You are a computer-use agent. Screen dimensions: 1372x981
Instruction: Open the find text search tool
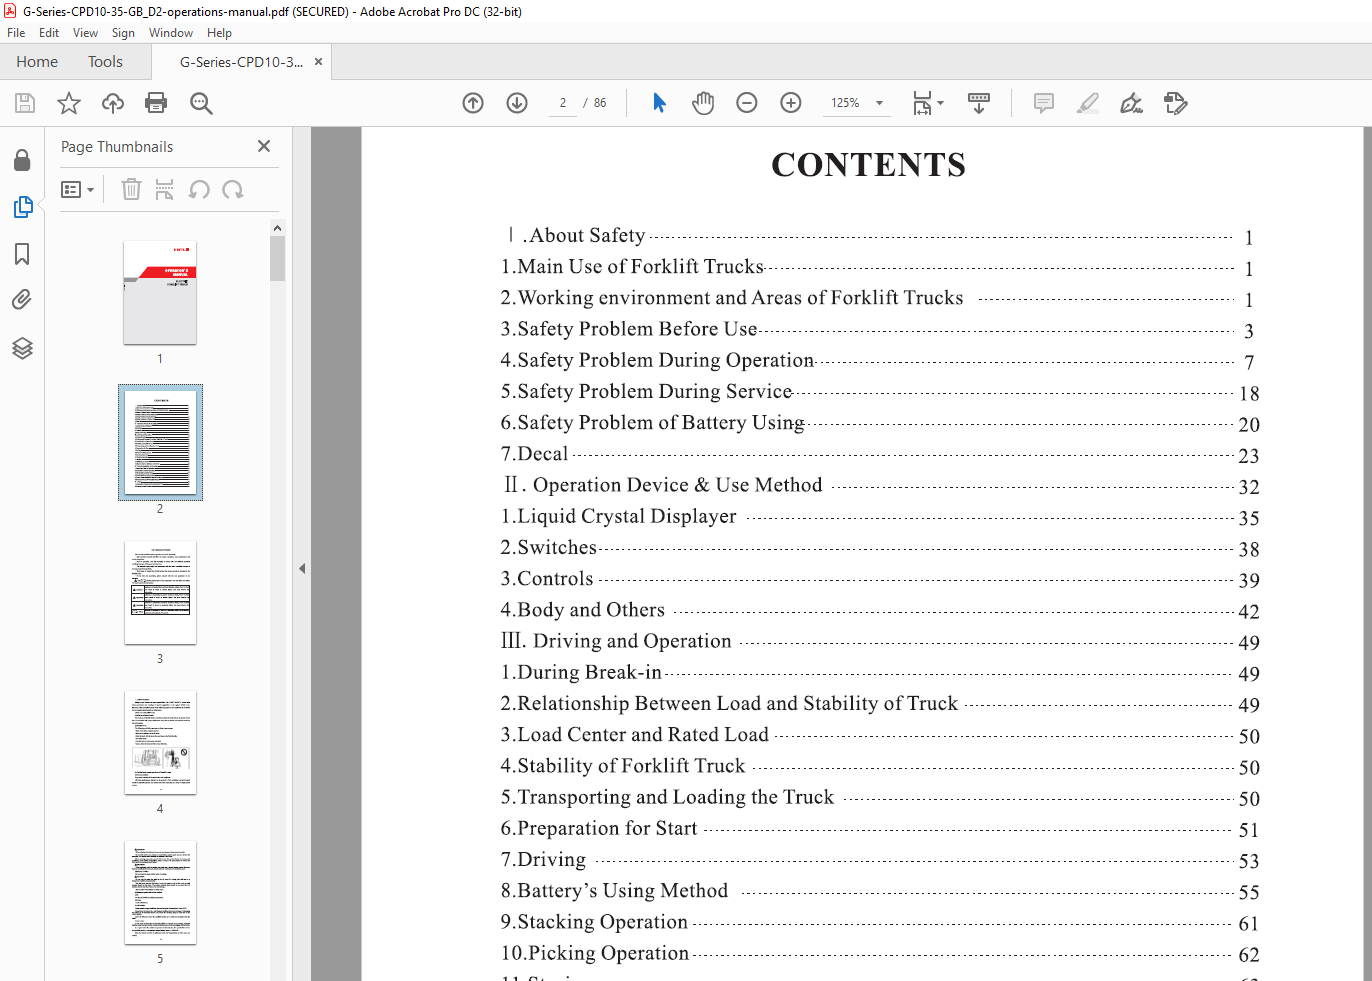[201, 103]
